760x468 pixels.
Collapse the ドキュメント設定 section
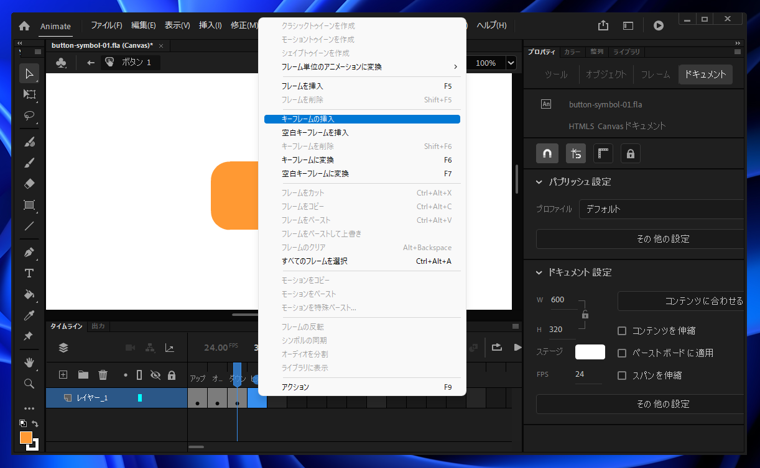(539, 273)
